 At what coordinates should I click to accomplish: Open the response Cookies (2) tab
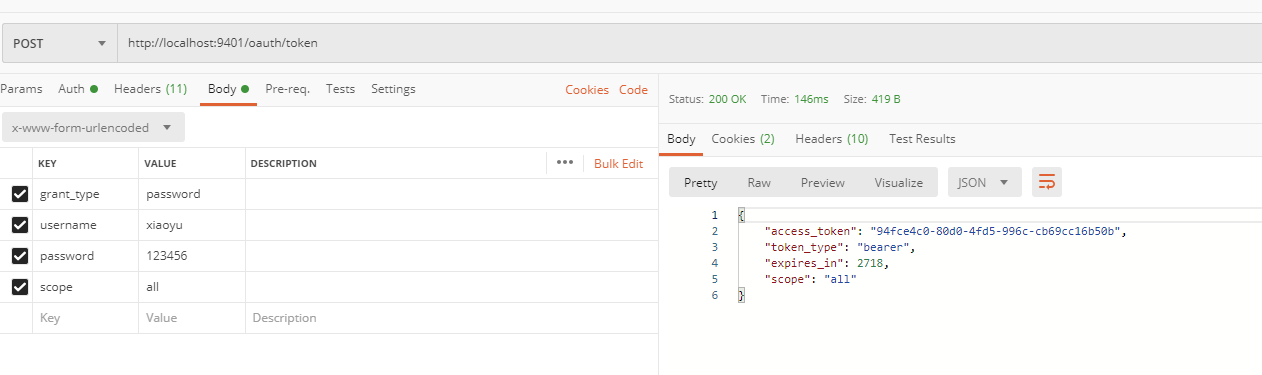click(x=743, y=139)
